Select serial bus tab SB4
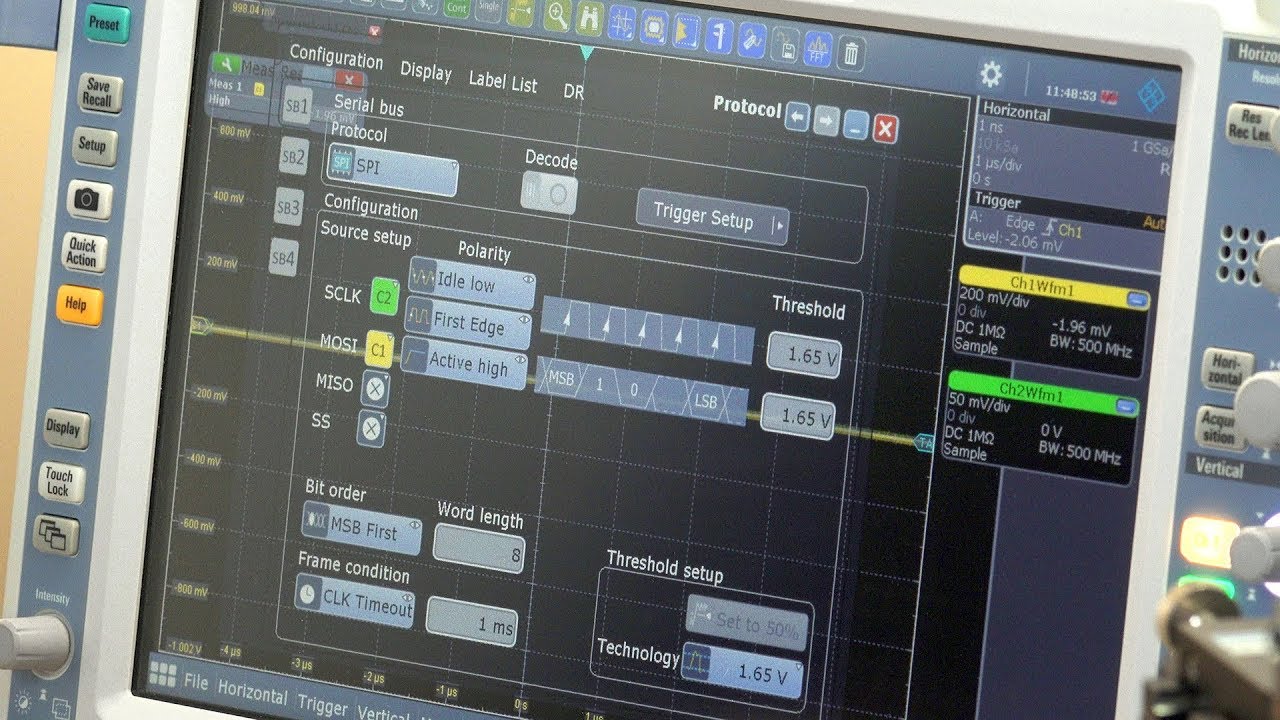This screenshot has width=1280, height=720. tap(284, 258)
